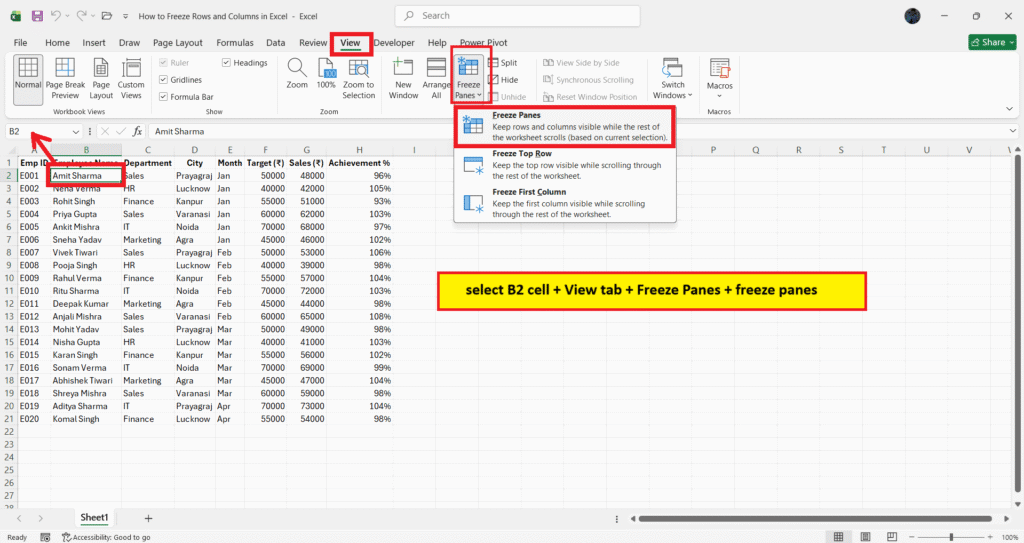Viewport: 1024px width, 543px height.
Task: Toggle the Ruler checkbox
Action: (x=163, y=63)
